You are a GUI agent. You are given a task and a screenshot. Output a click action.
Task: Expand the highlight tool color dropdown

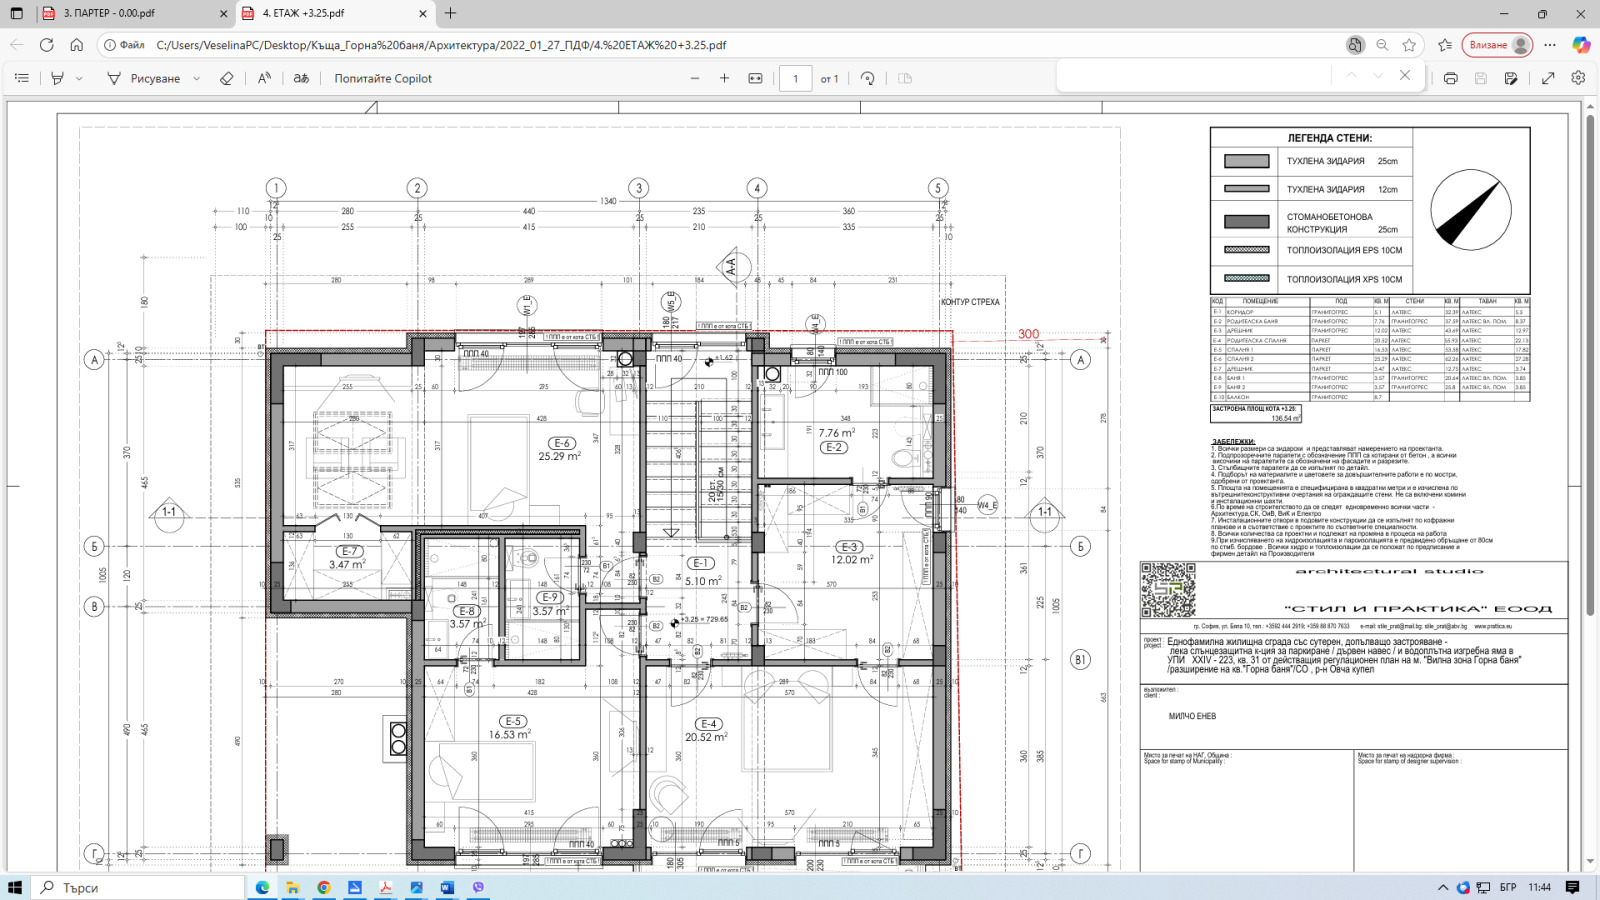(79, 78)
